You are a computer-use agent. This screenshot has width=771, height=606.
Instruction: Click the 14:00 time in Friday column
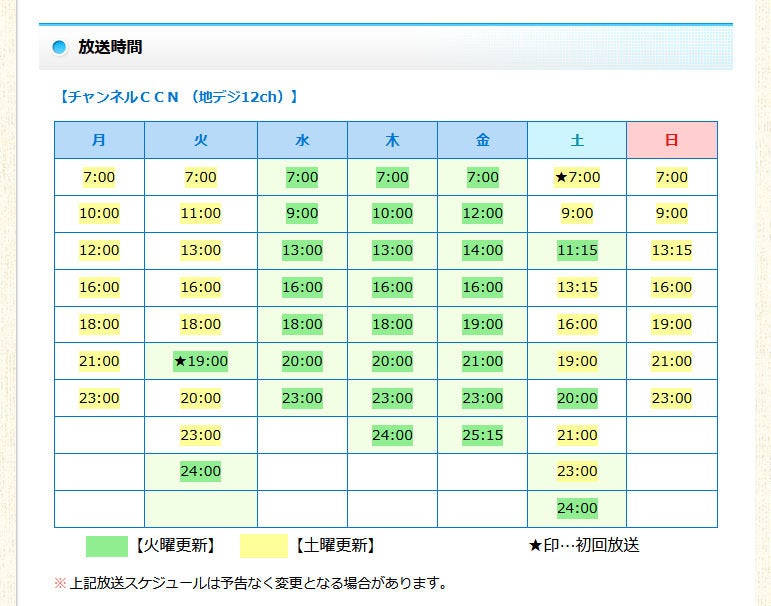tap(482, 250)
